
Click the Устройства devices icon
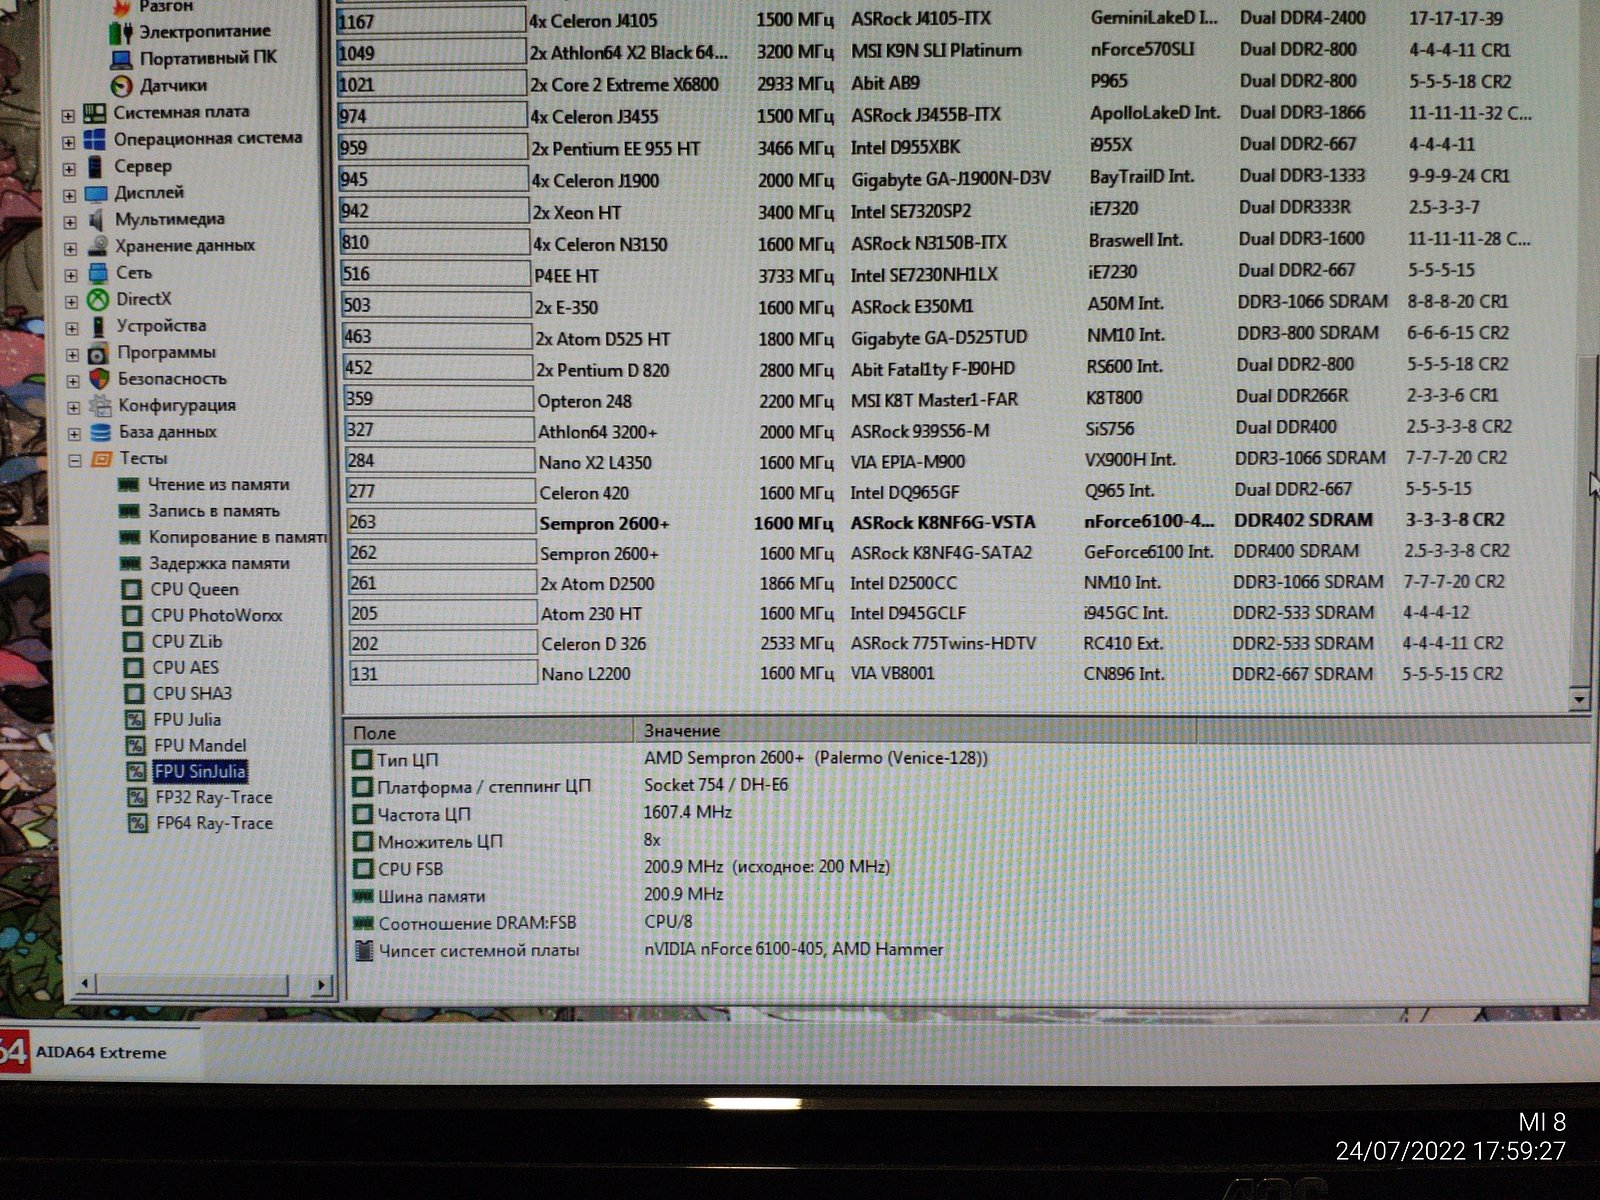[99, 326]
